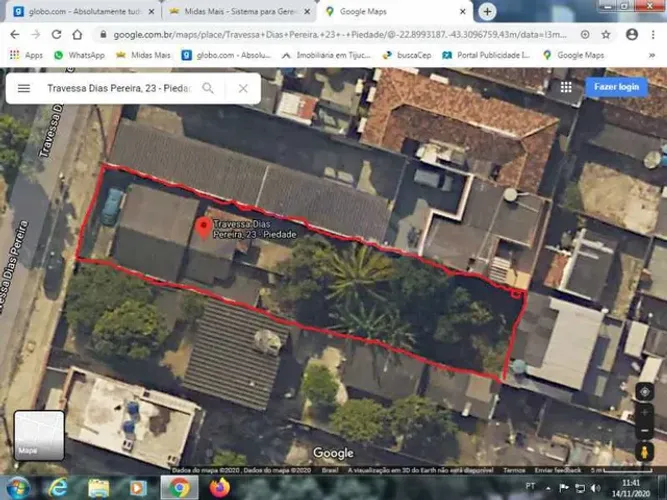Close the Google Maps tab
This screenshot has height=500, width=667.
click(x=463, y=12)
